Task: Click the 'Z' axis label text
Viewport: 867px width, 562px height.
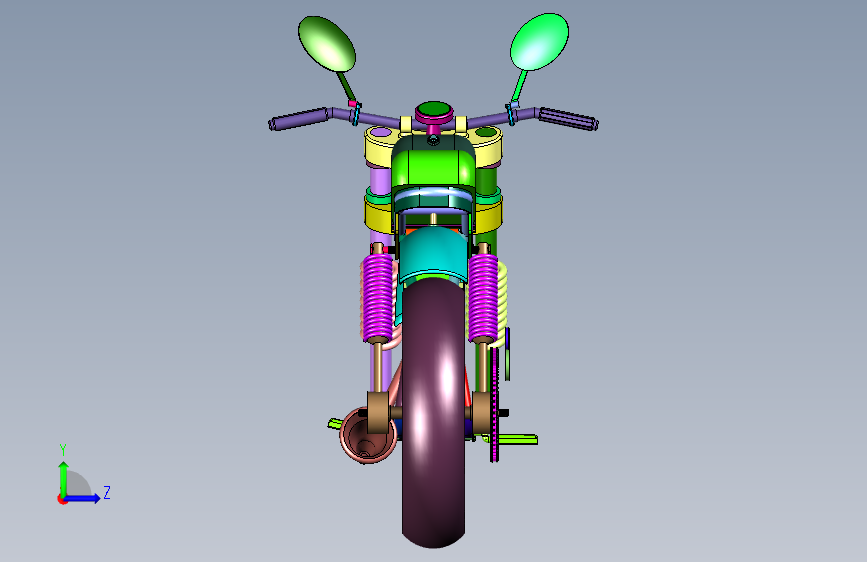Action: (x=107, y=492)
